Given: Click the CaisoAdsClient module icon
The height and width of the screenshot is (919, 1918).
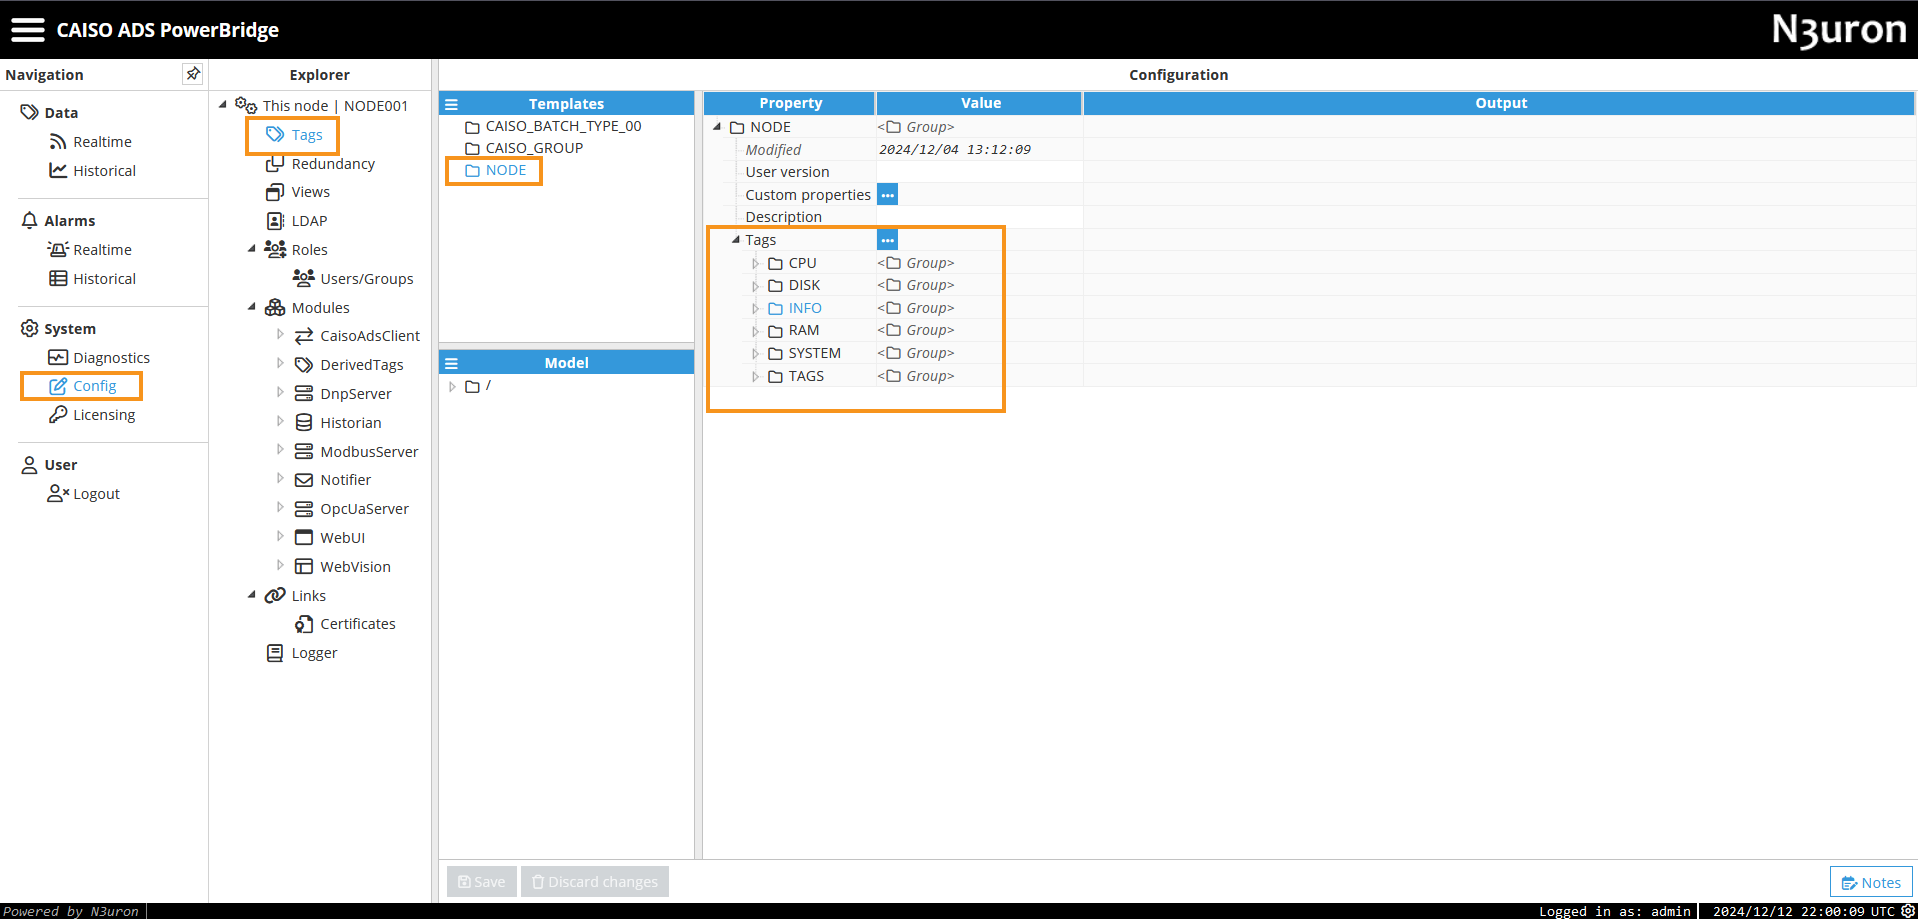Looking at the screenshot, I should (x=304, y=336).
